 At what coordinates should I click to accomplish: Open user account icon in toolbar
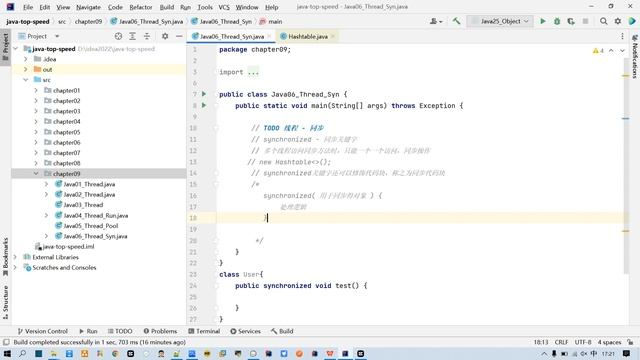[436, 21]
